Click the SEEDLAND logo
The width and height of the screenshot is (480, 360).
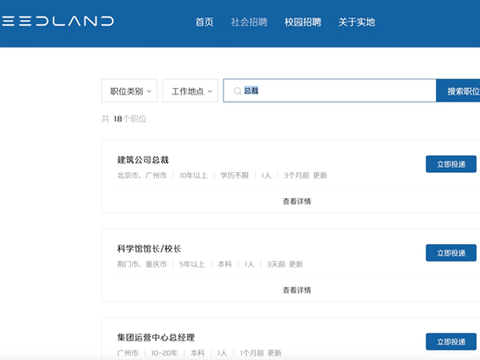point(58,21)
